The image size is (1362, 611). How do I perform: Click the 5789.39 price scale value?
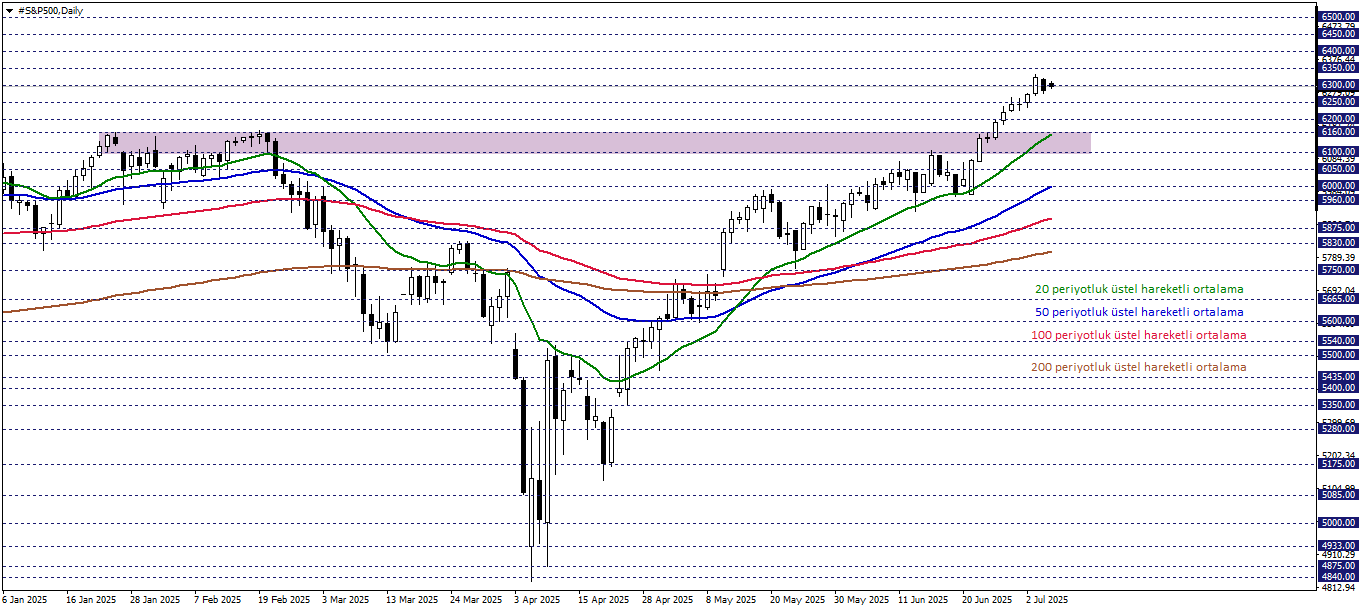[x=1337, y=258]
